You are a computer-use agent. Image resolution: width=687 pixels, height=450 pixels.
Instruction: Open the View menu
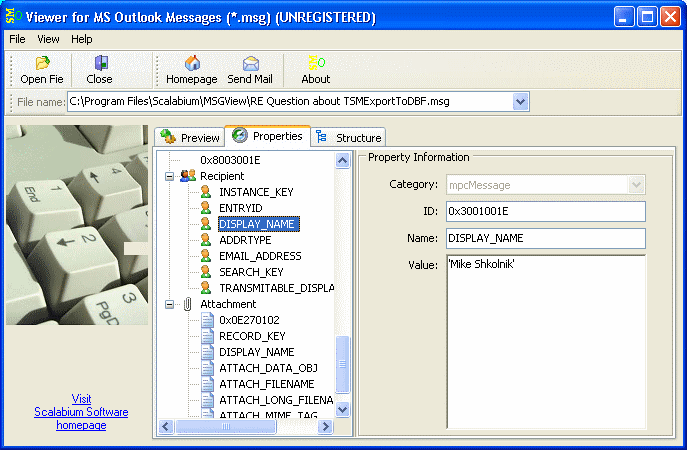[x=48, y=39]
